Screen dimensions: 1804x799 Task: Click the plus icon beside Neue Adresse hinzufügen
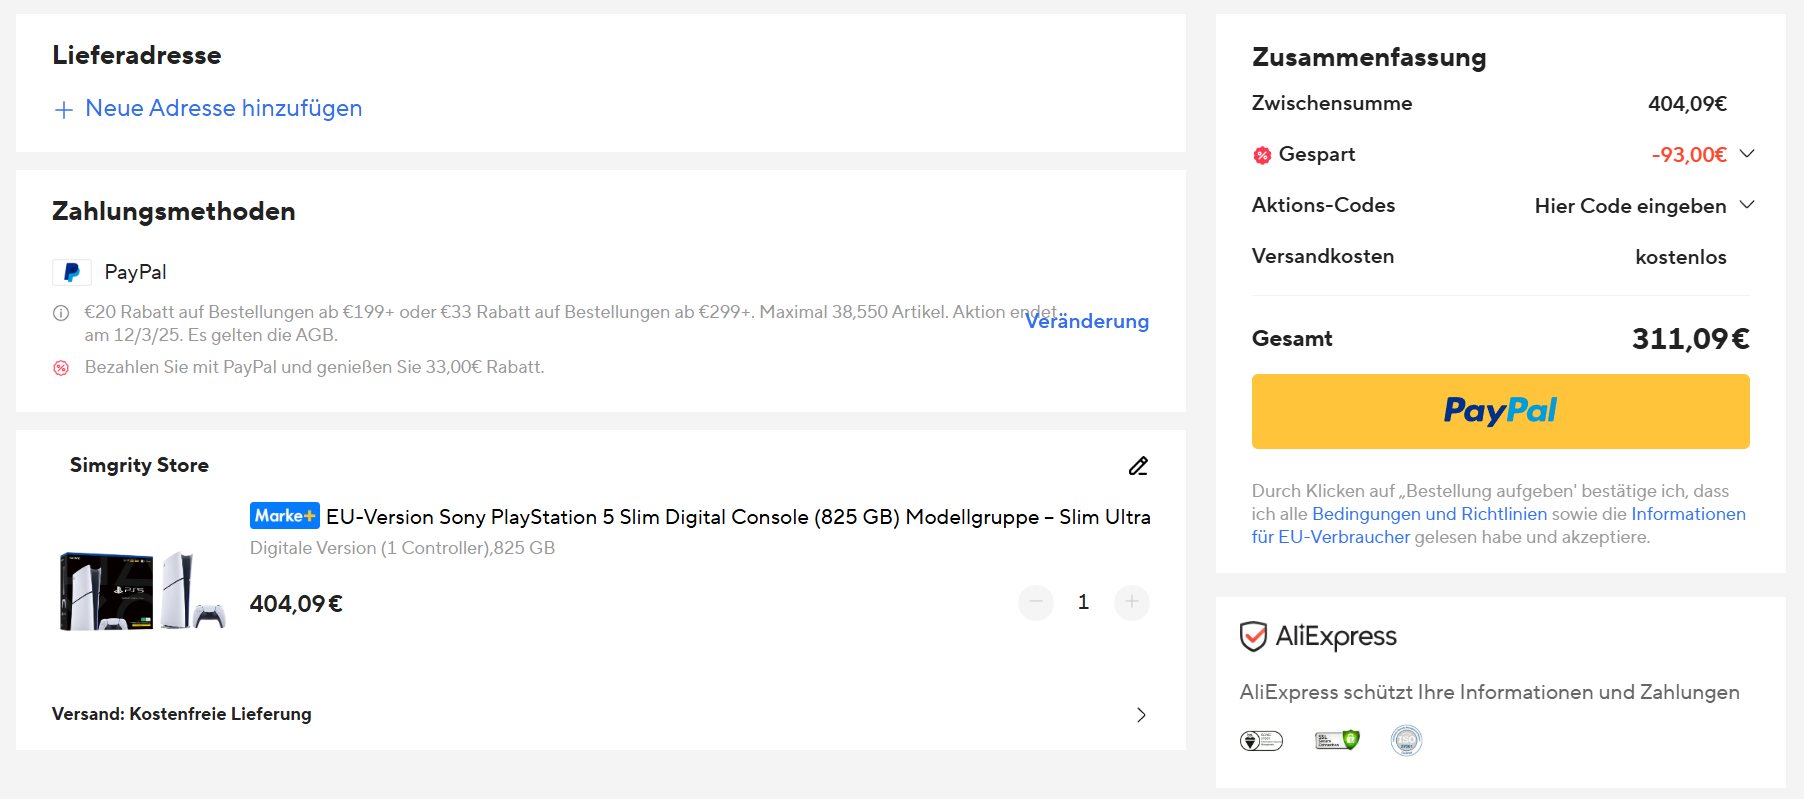(x=63, y=110)
